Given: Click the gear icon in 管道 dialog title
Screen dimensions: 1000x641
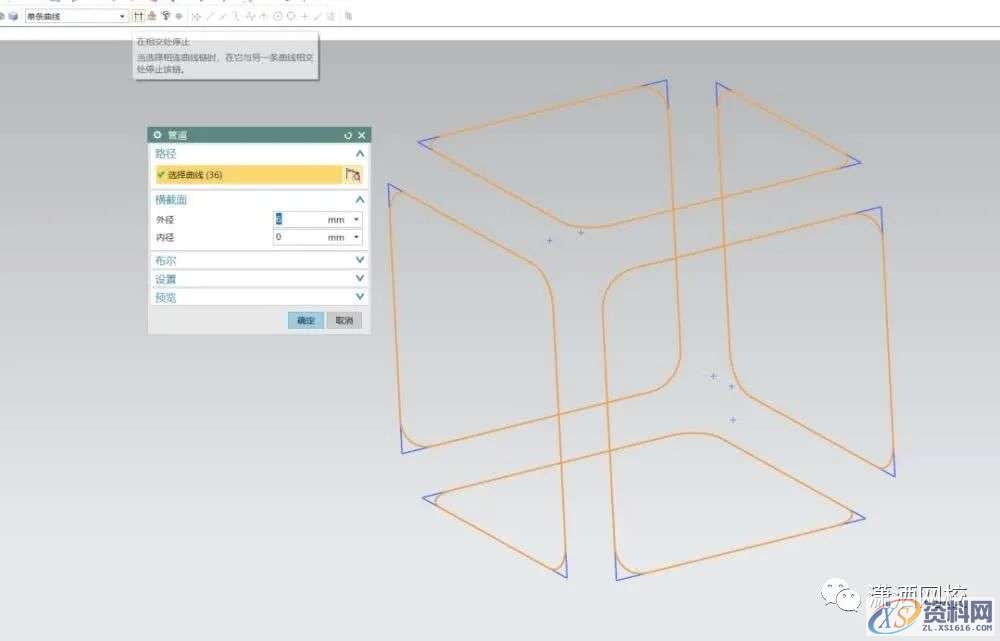Looking at the screenshot, I should point(157,135).
